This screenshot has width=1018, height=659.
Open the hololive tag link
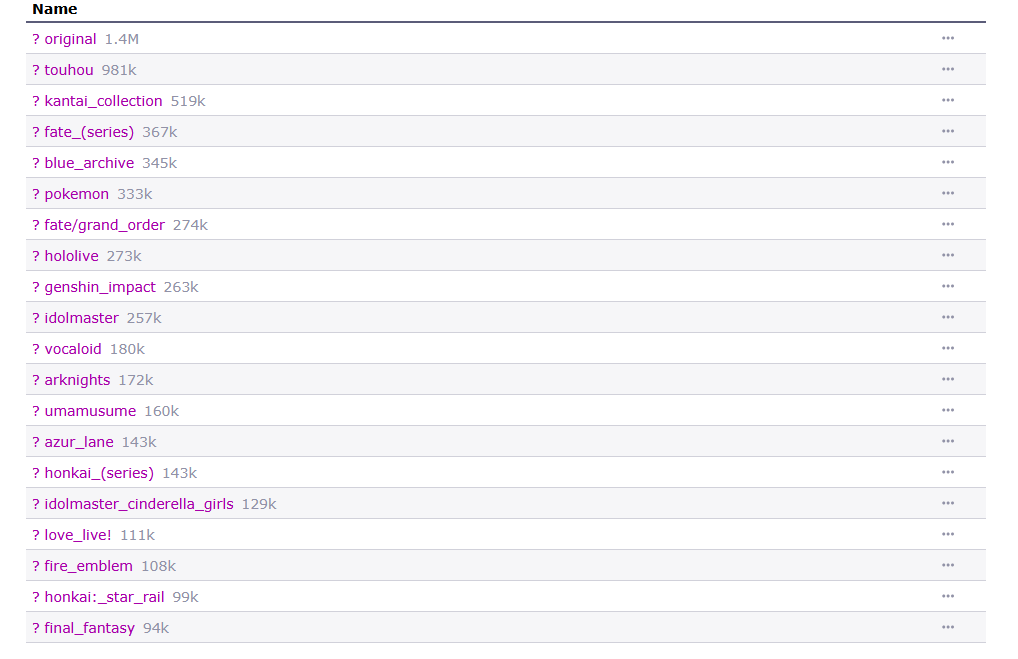71,256
